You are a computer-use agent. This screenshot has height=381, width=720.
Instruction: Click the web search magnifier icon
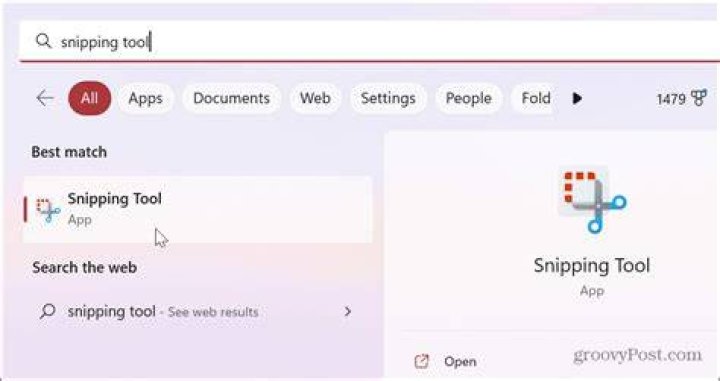click(47, 312)
